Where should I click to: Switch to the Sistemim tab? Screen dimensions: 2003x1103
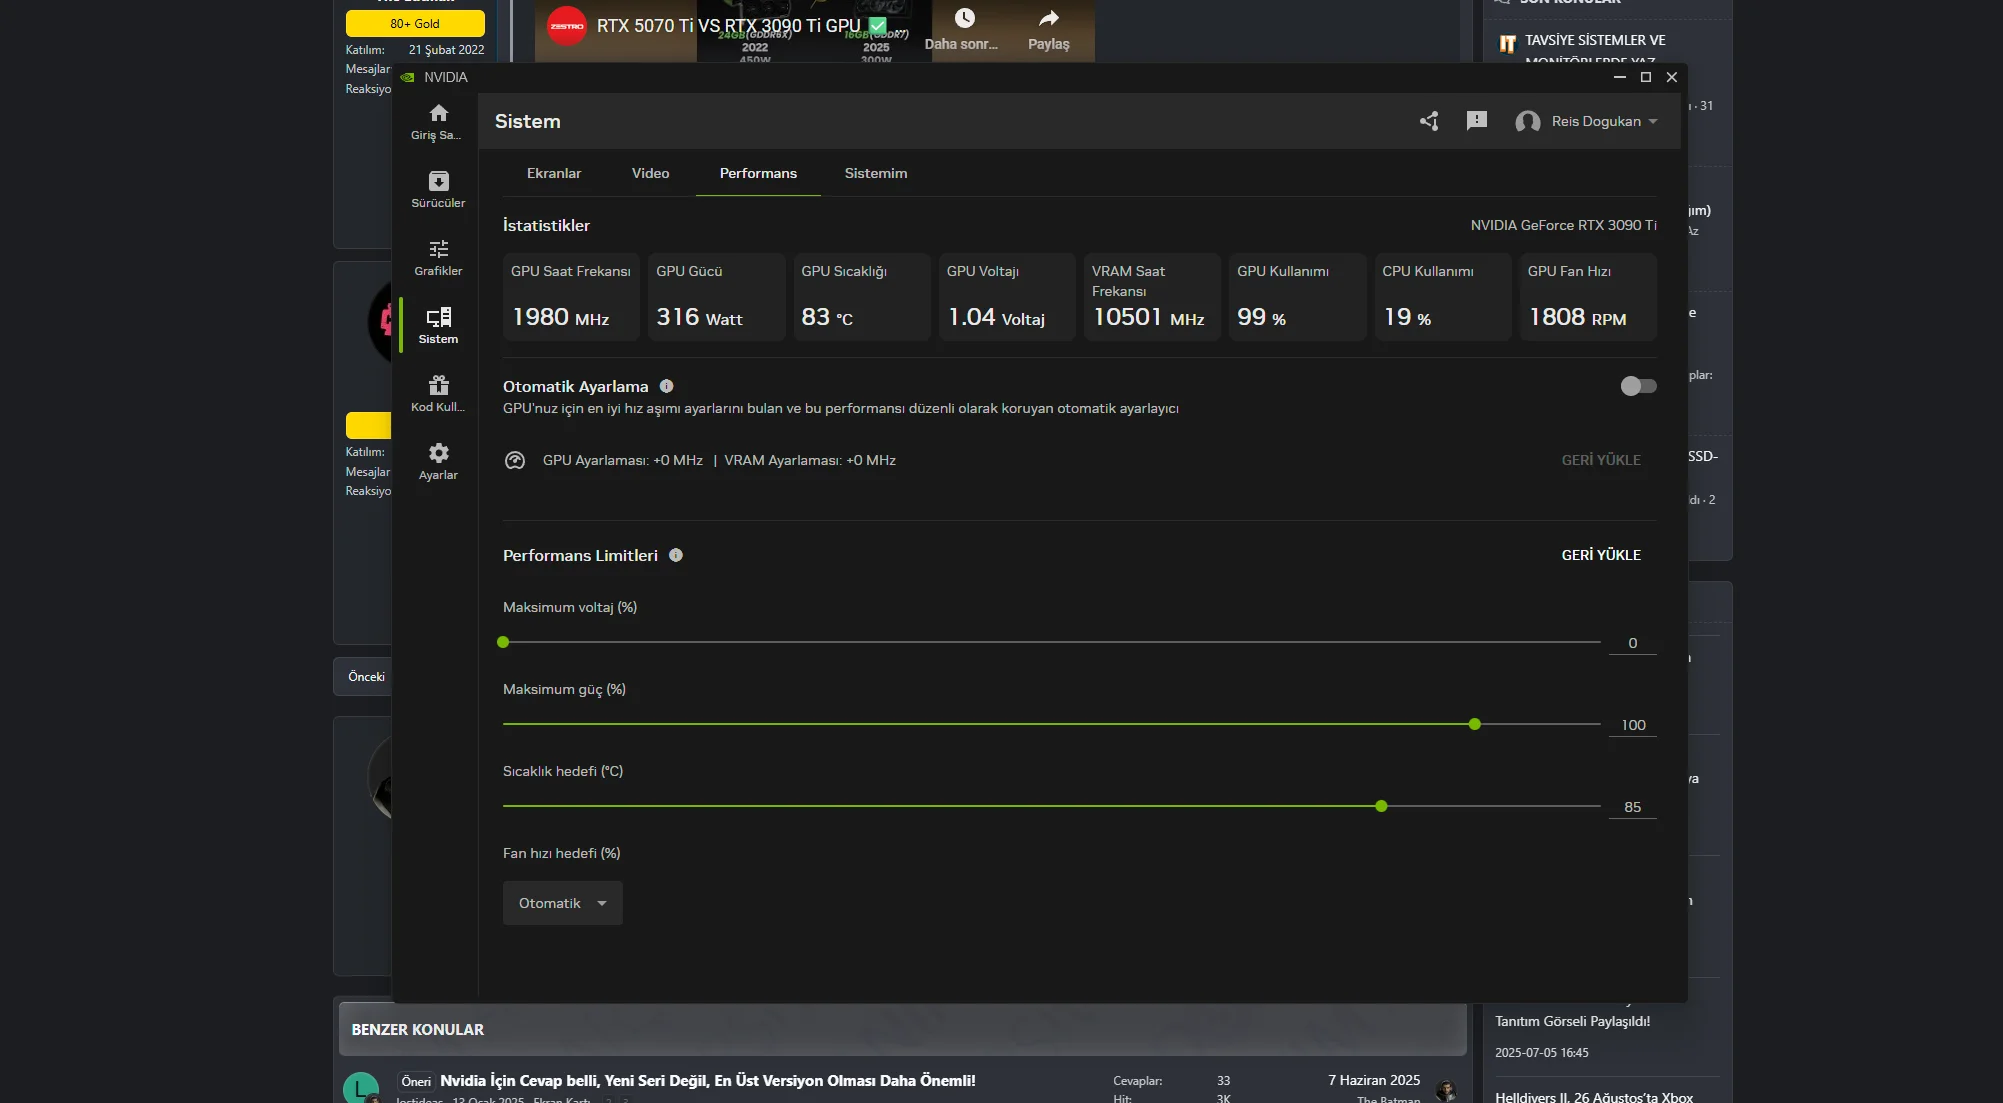(875, 173)
